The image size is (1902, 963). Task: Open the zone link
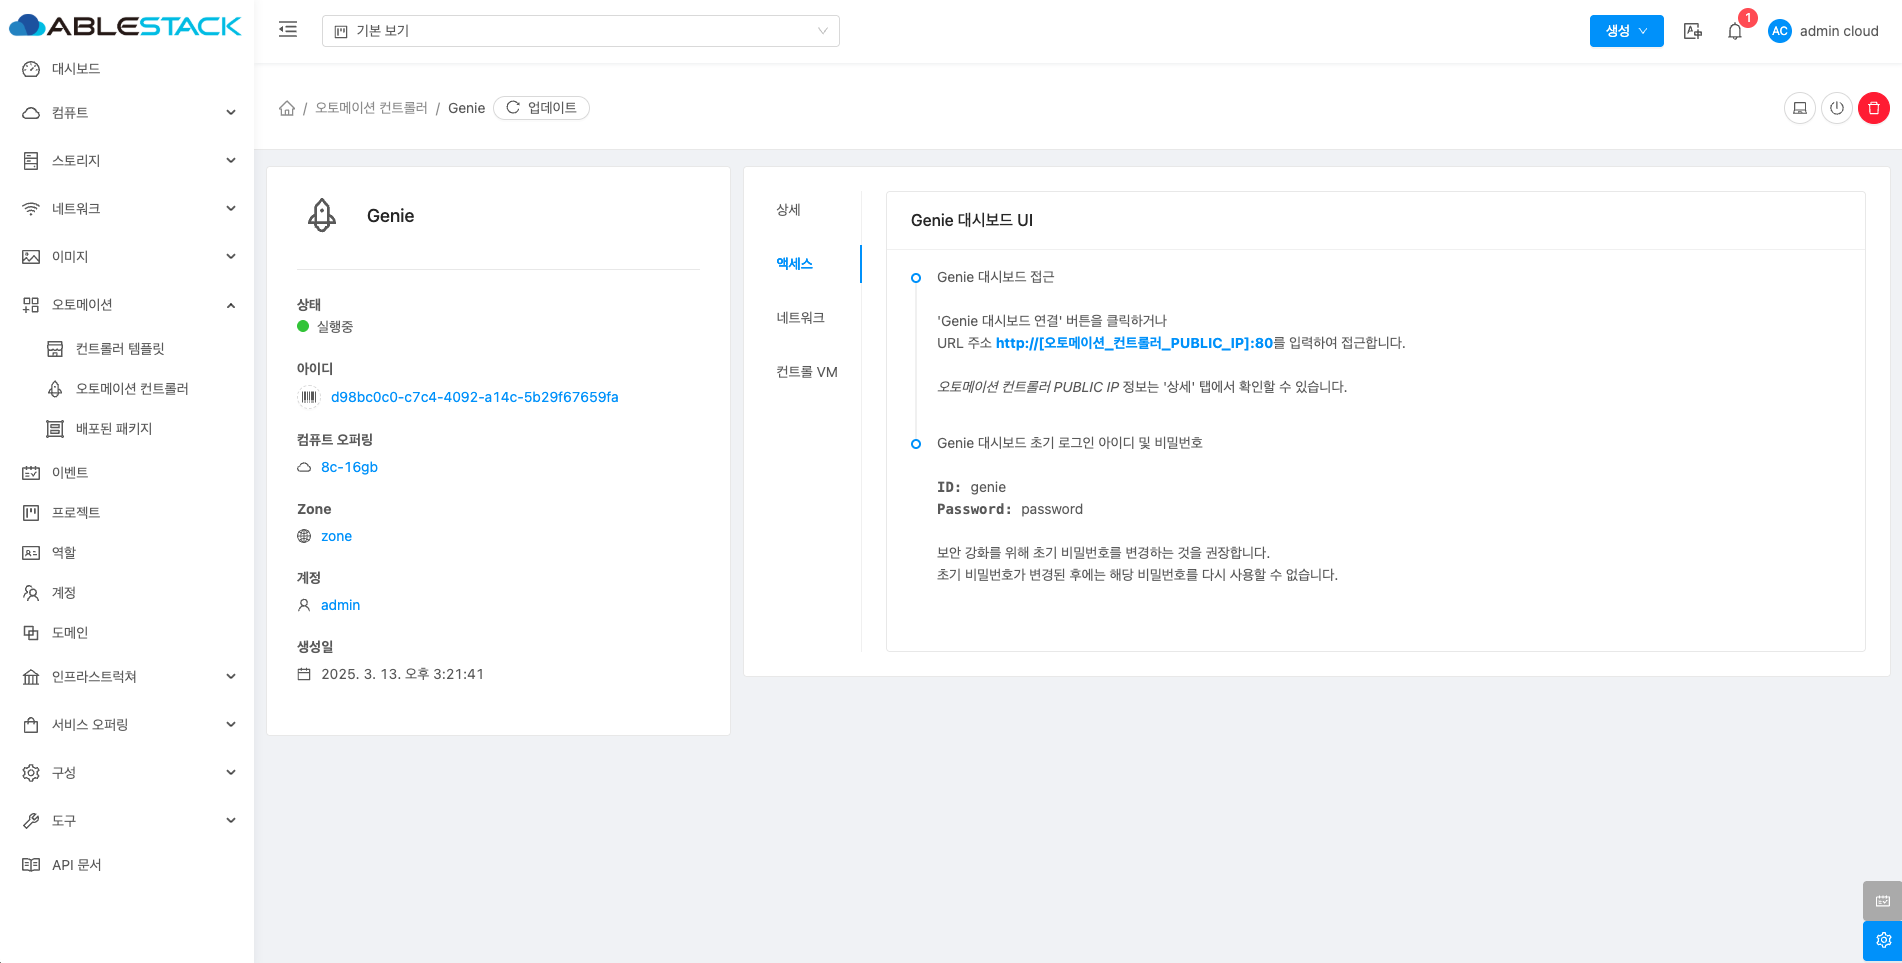pos(336,536)
